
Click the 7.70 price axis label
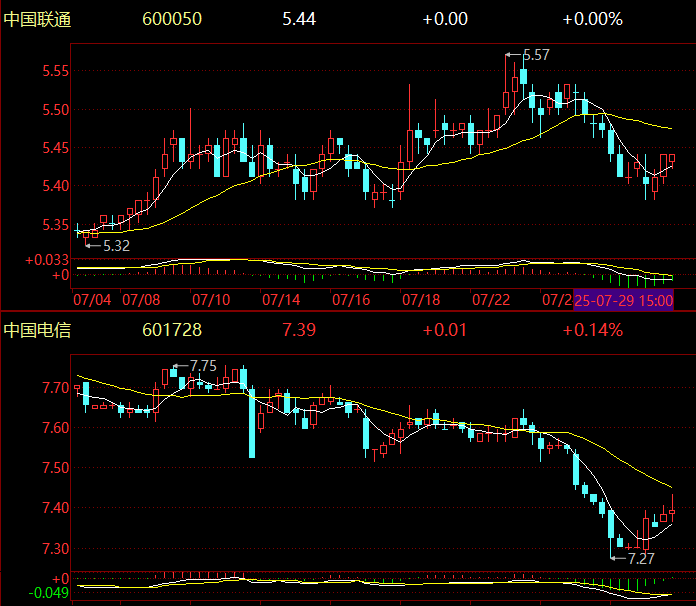point(55,388)
